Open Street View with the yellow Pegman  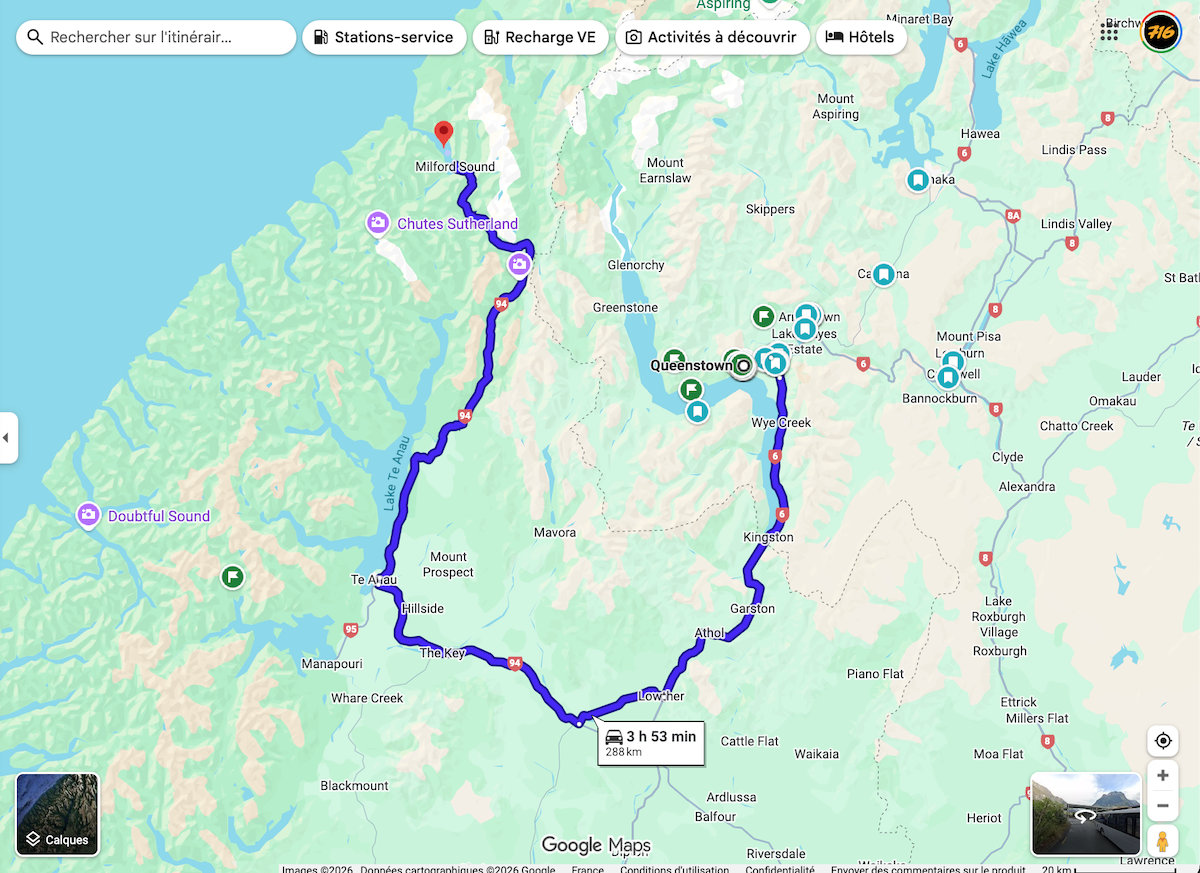pos(1162,841)
